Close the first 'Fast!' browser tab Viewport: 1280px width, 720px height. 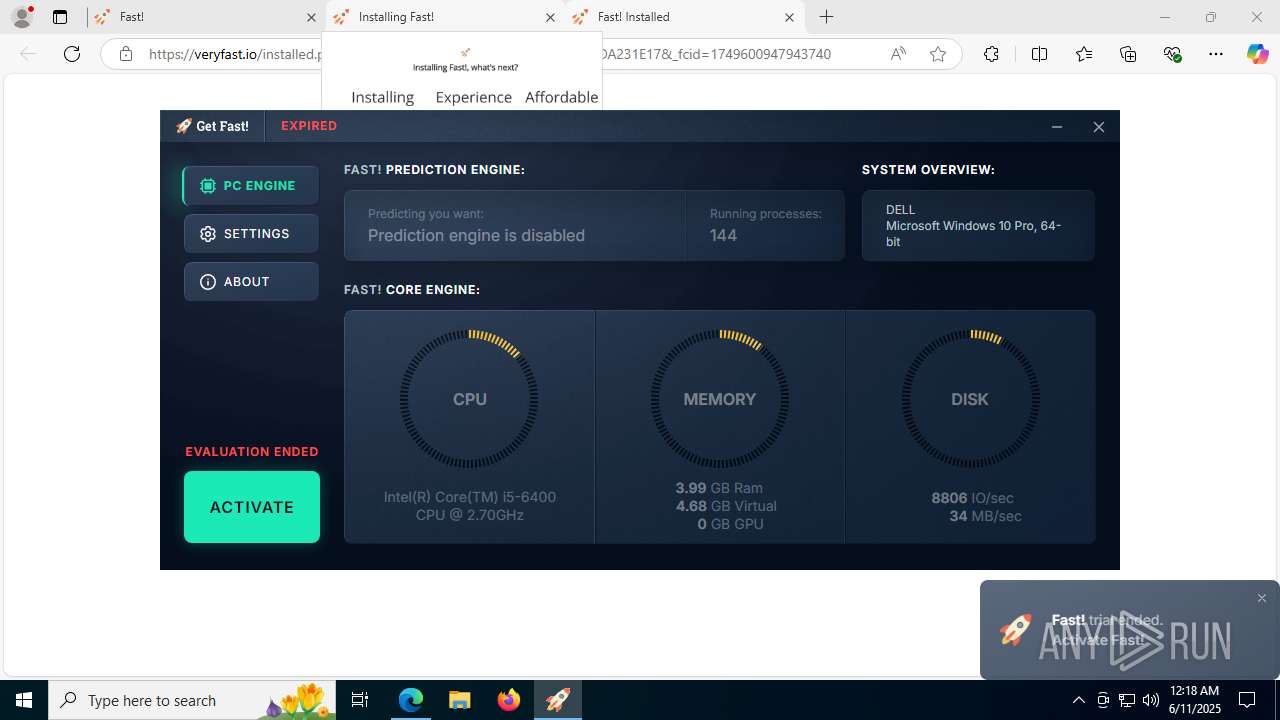coord(311,17)
